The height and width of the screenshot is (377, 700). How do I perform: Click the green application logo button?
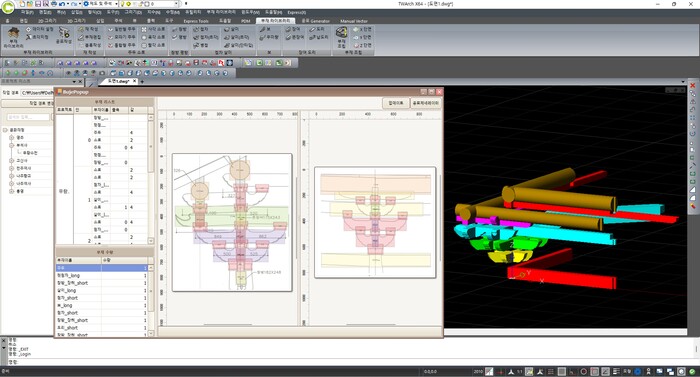pyautogui.click(x=8, y=8)
